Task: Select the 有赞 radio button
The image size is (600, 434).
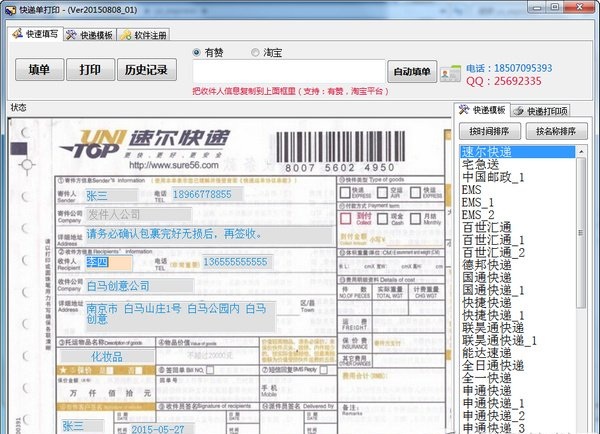Action: point(196,52)
